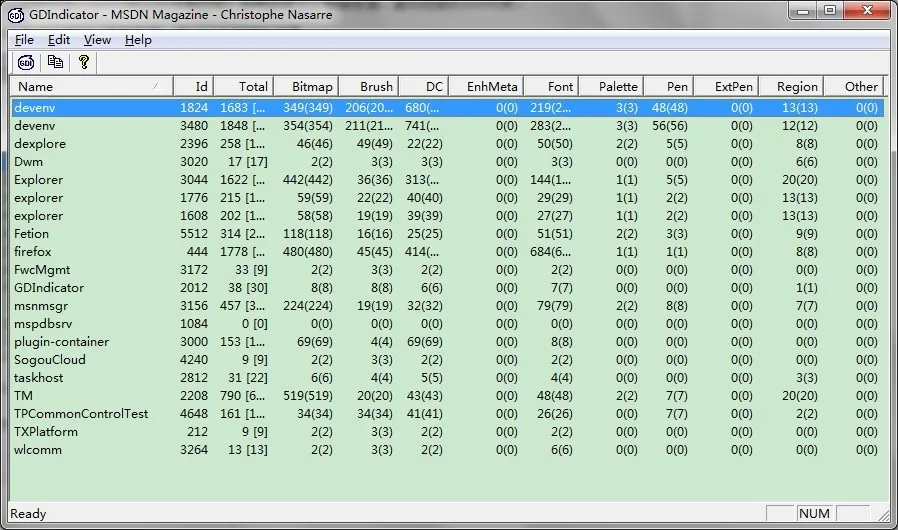Viewport: 898px width, 530px height.
Task: Open the Help menu
Action: pyautogui.click(x=138, y=40)
